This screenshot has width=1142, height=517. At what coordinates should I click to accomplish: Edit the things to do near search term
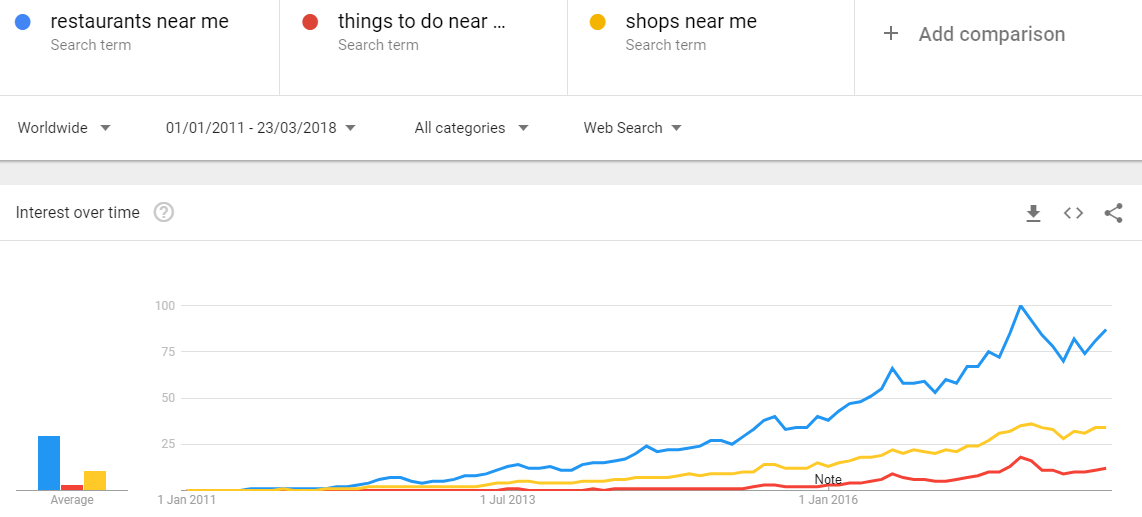(x=422, y=22)
